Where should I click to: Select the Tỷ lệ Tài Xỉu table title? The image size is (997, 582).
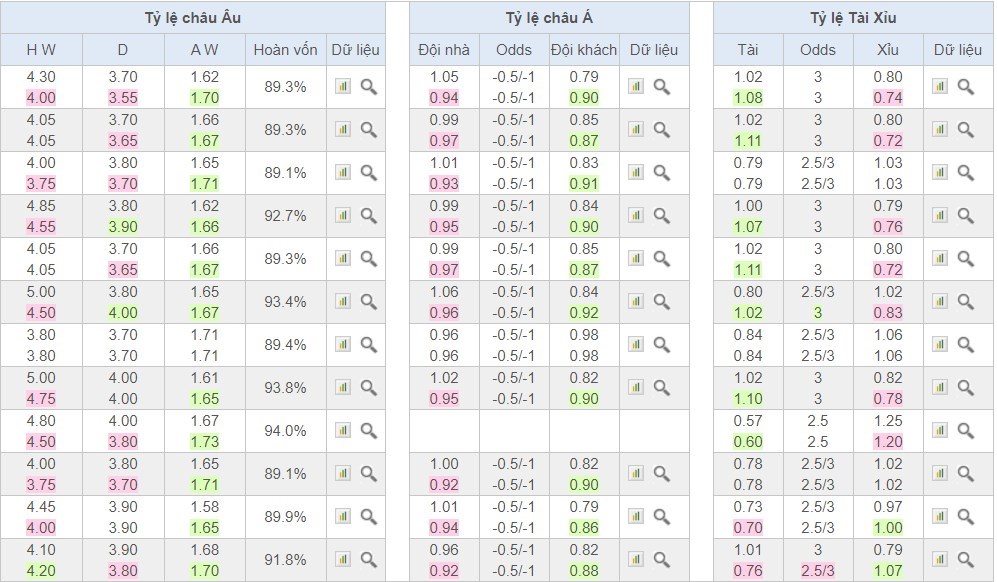click(853, 18)
